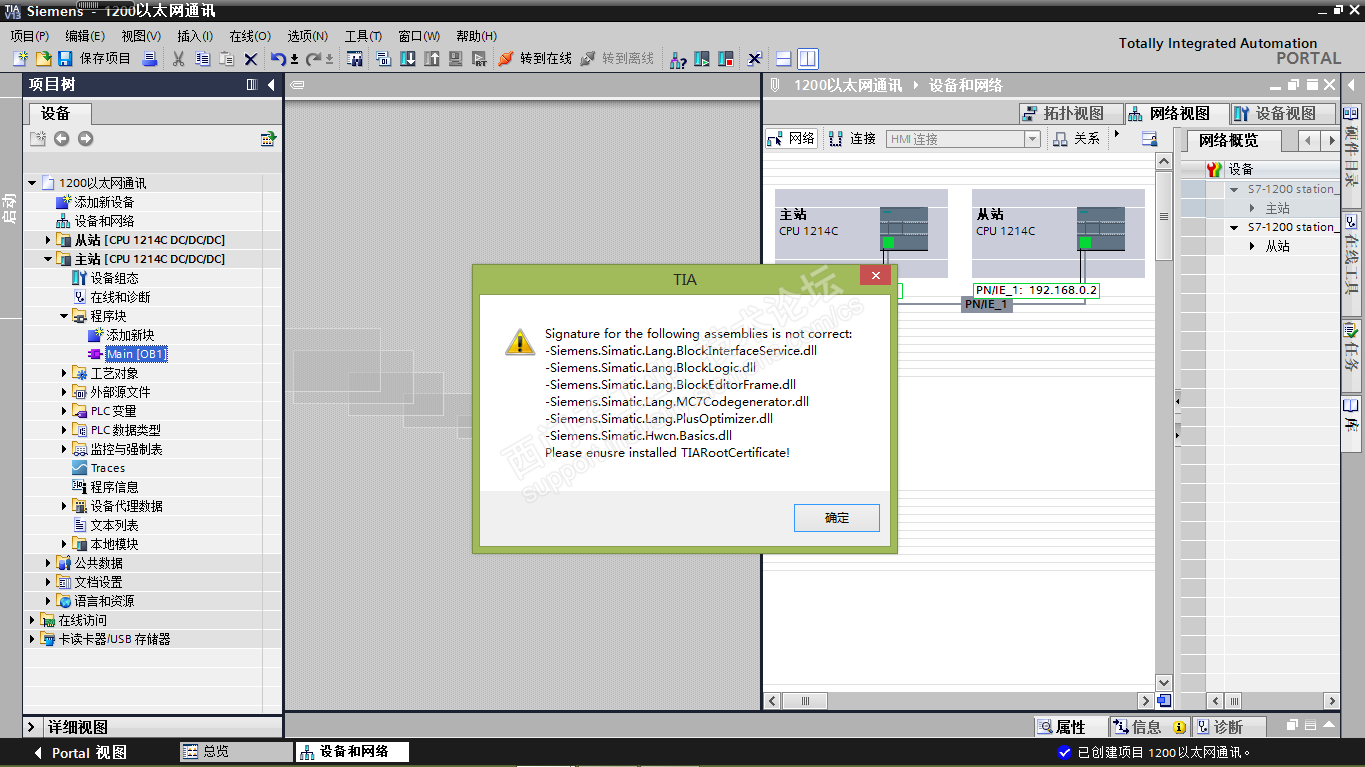This screenshot has height=767, width=1365.
Task: Click the floppy disk save icon
Action: tap(65, 59)
